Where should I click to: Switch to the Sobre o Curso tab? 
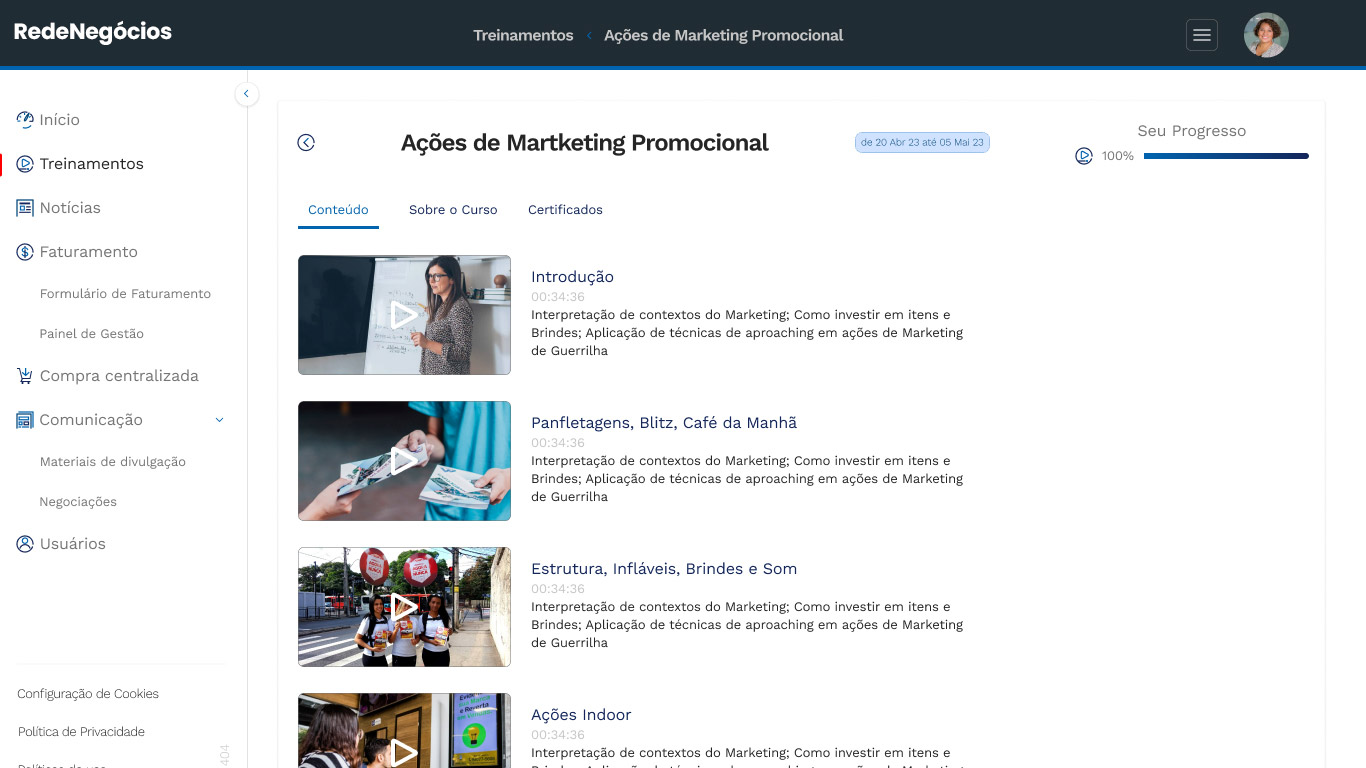[x=453, y=210]
